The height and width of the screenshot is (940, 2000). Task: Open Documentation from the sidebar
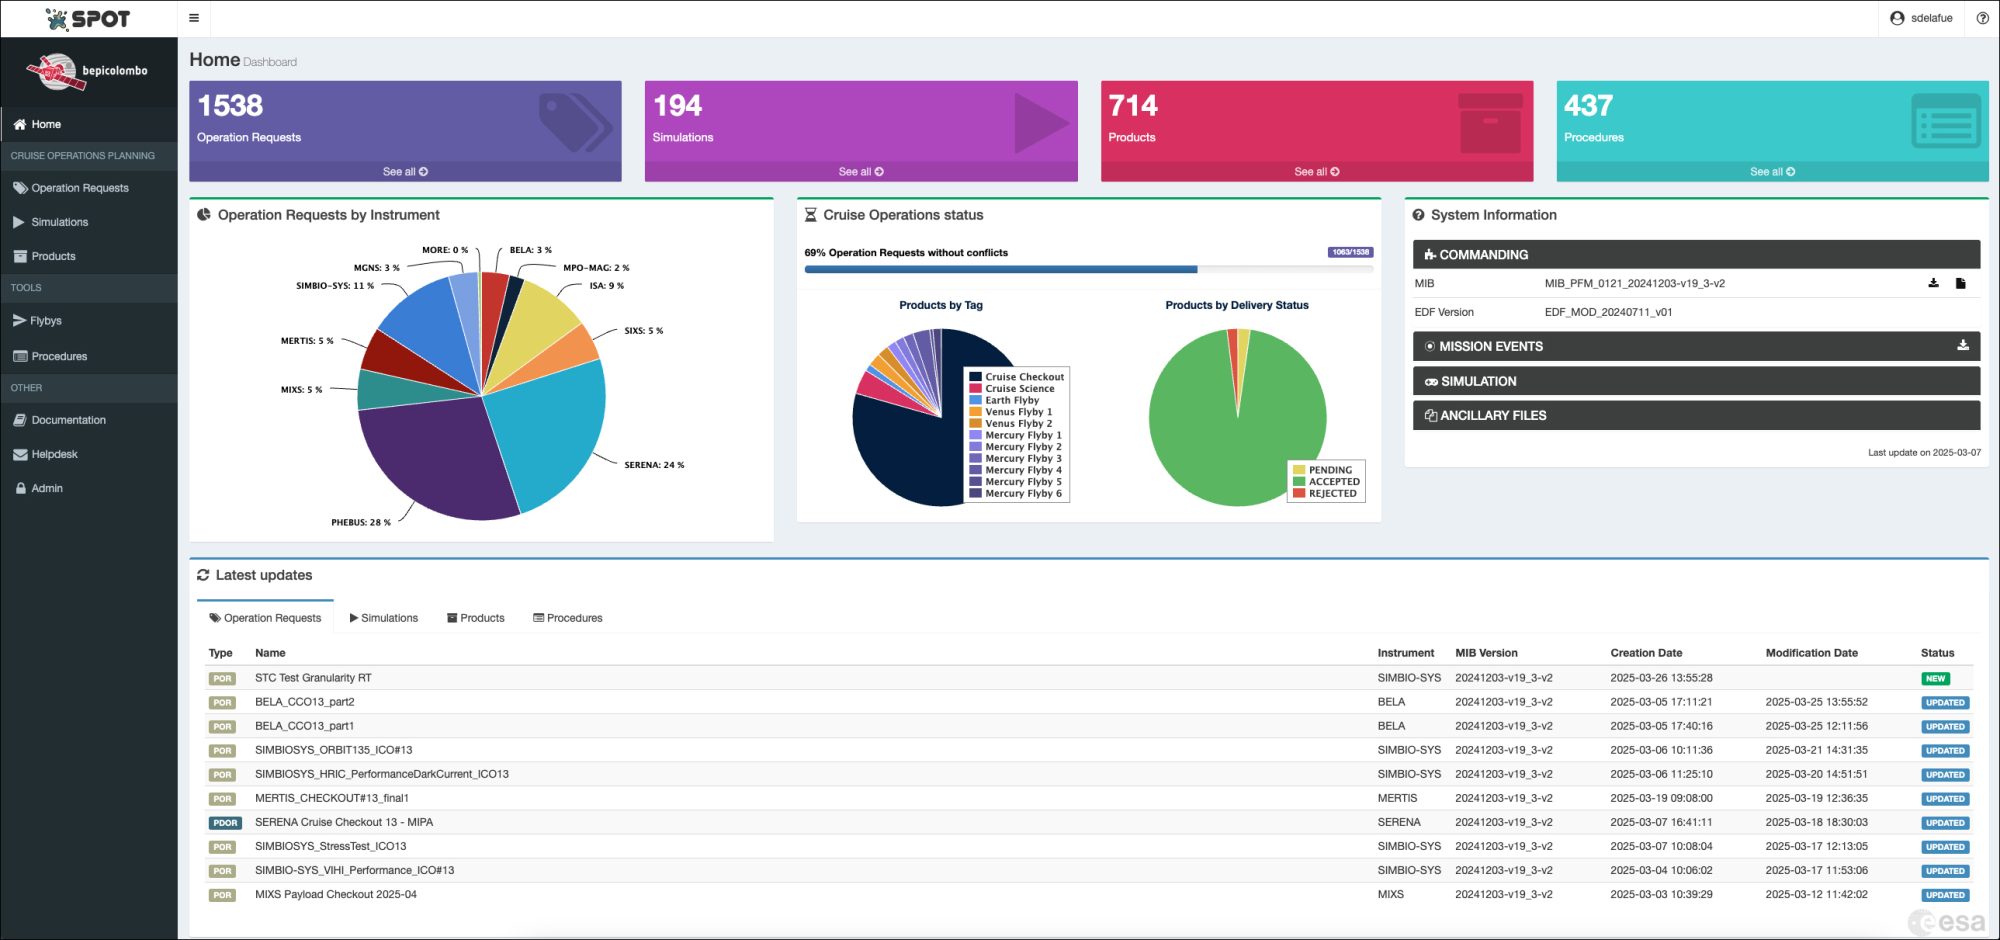(68, 420)
